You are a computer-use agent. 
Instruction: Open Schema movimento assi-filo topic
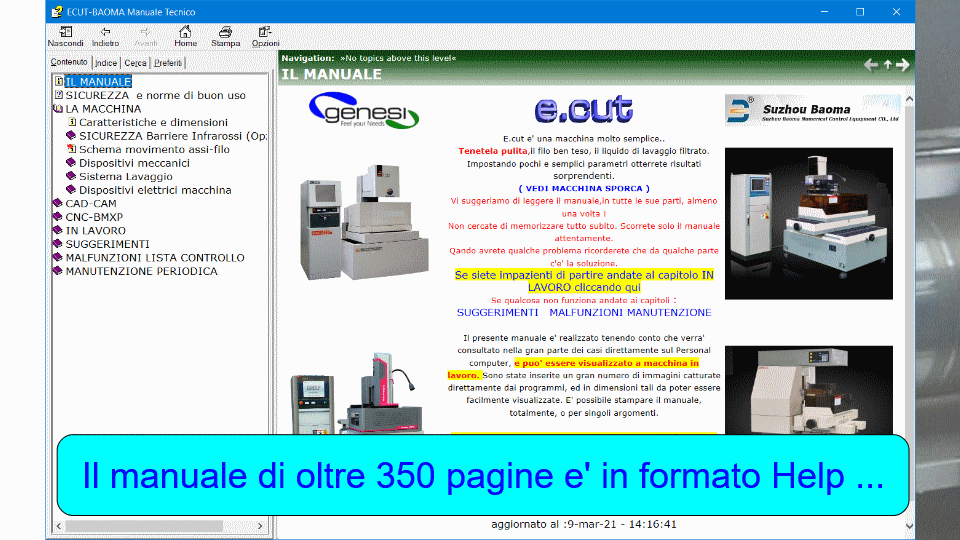154,149
